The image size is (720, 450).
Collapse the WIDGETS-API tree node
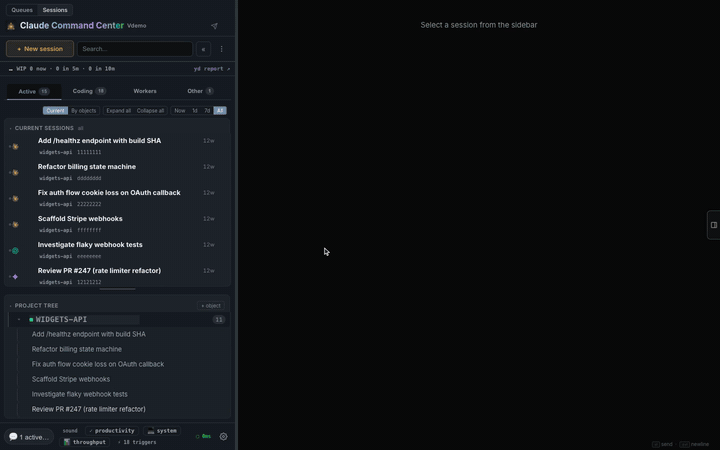pyautogui.click(x=19, y=320)
